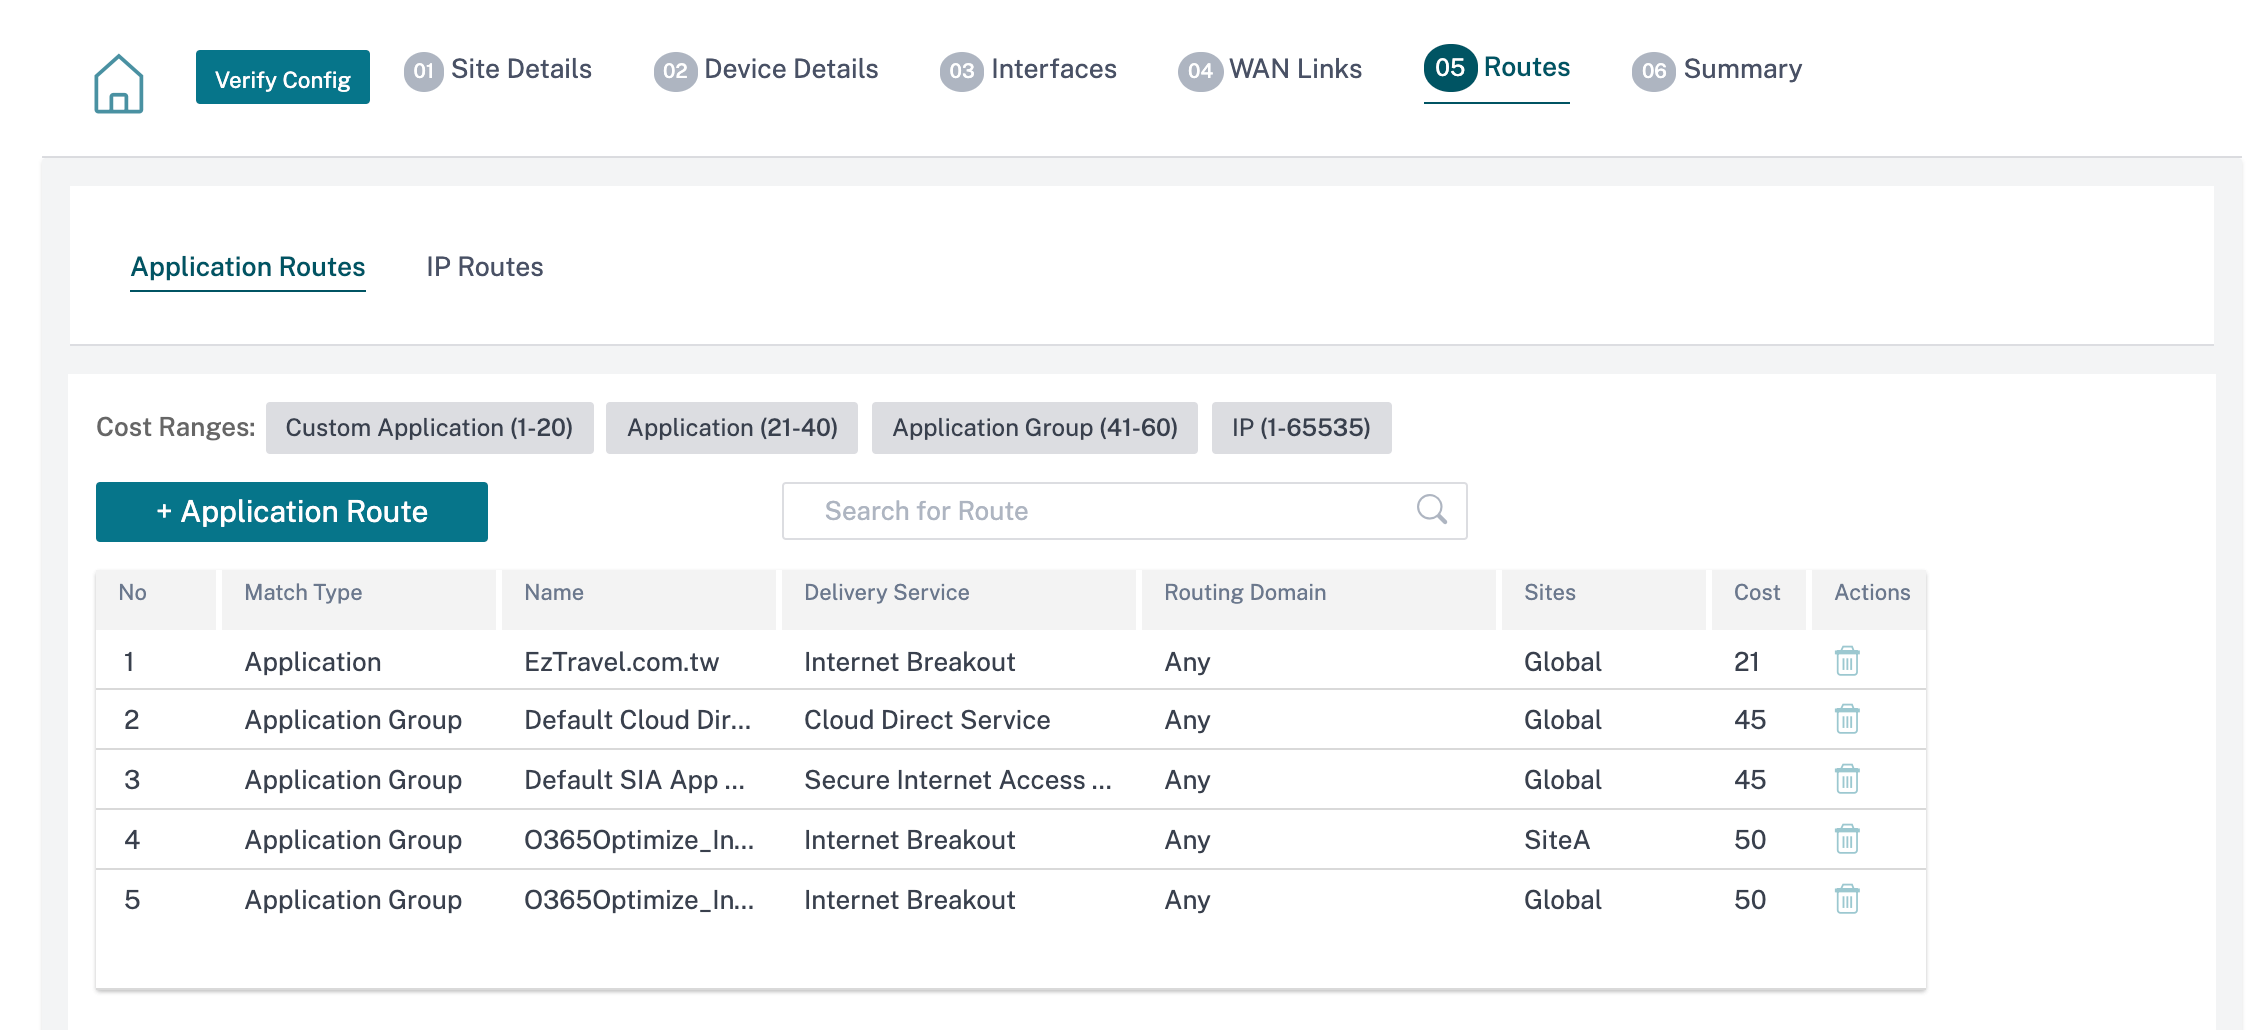Click the Cost column header
Viewport: 2252px width, 1030px height.
click(1758, 593)
